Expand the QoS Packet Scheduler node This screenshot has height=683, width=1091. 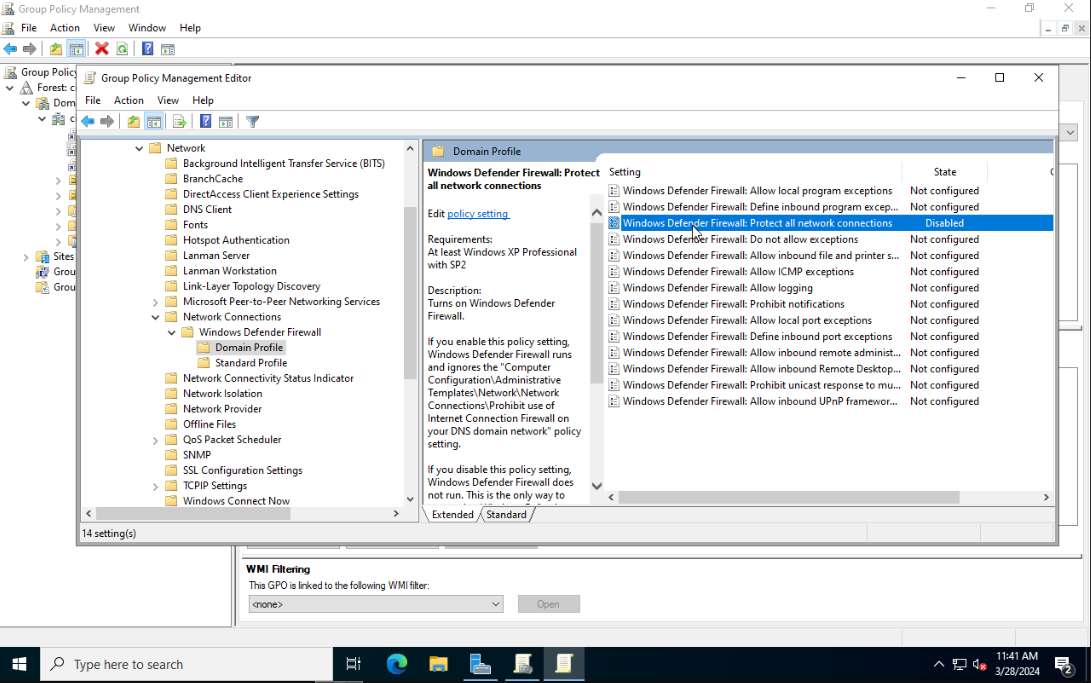pos(155,440)
